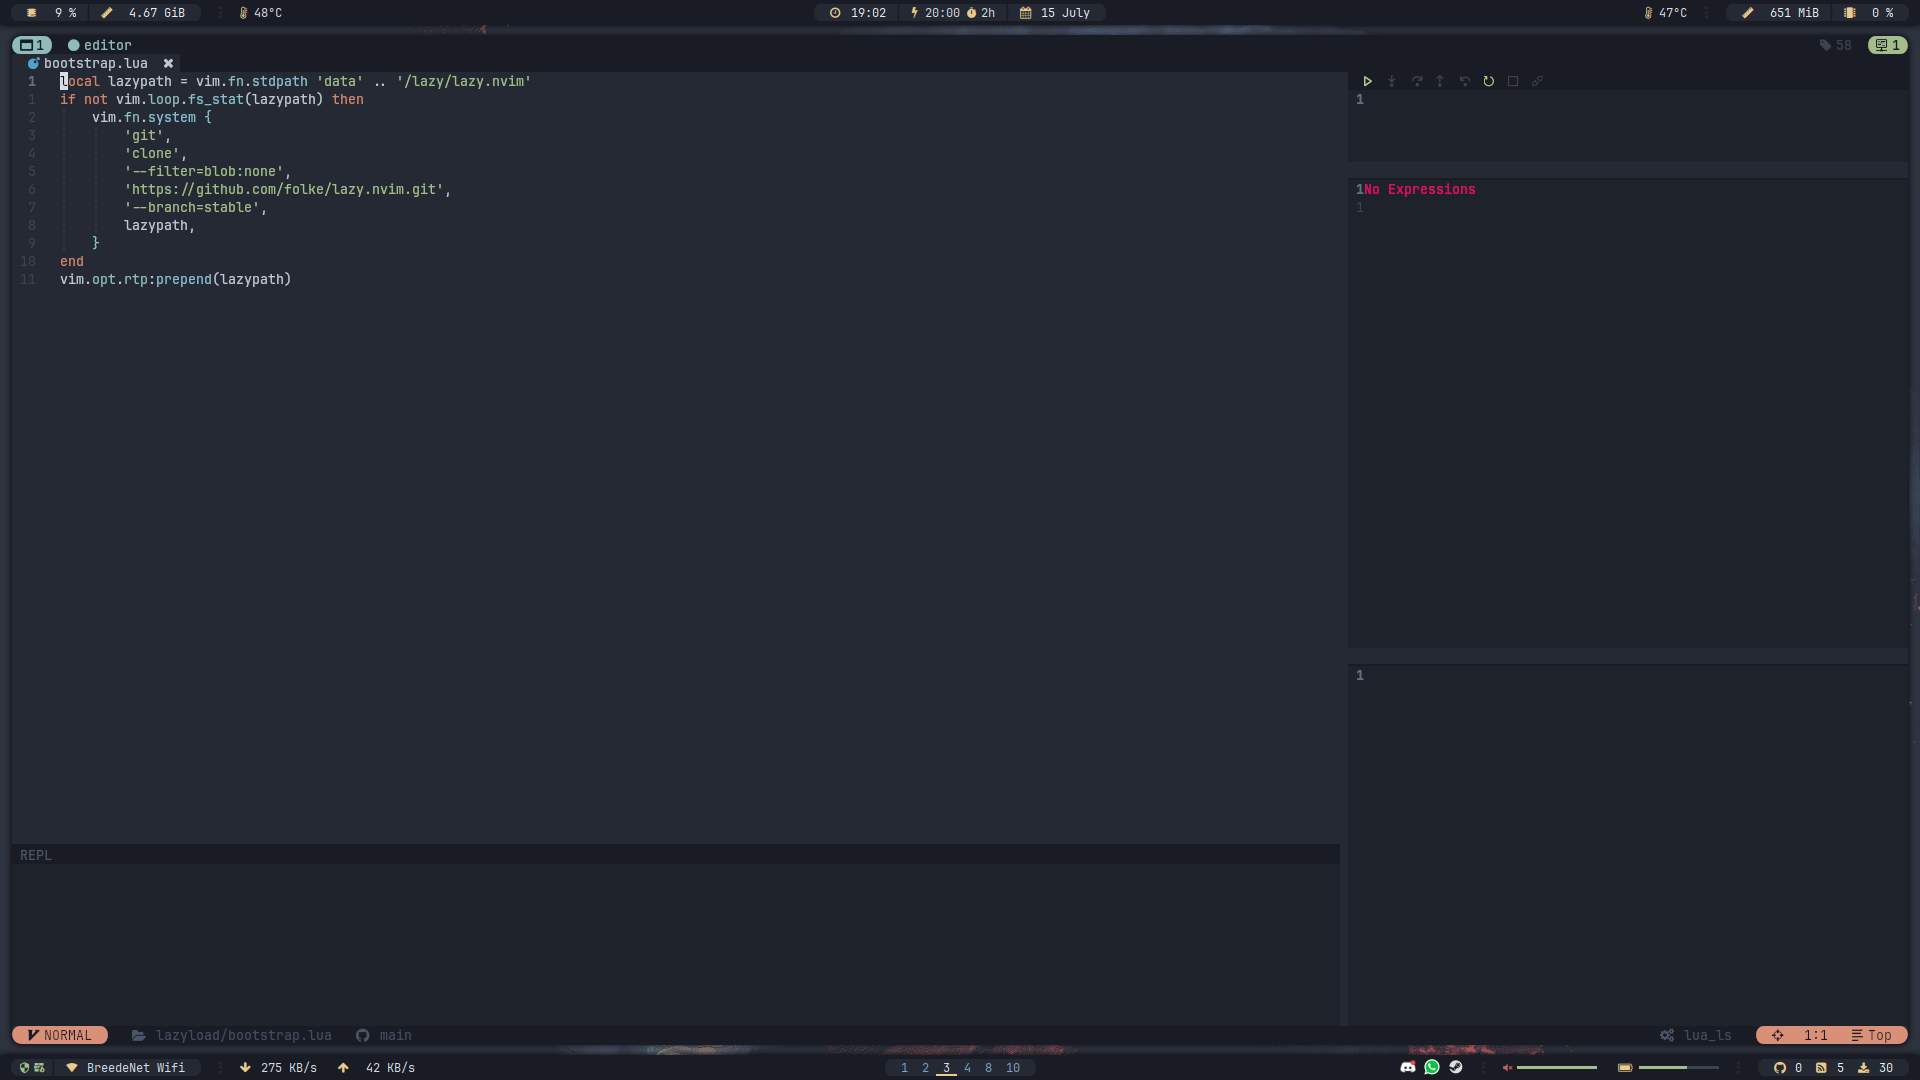Switch to workspace 3 in the taskbar
1920x1080 pixels.
(944, 1067)
